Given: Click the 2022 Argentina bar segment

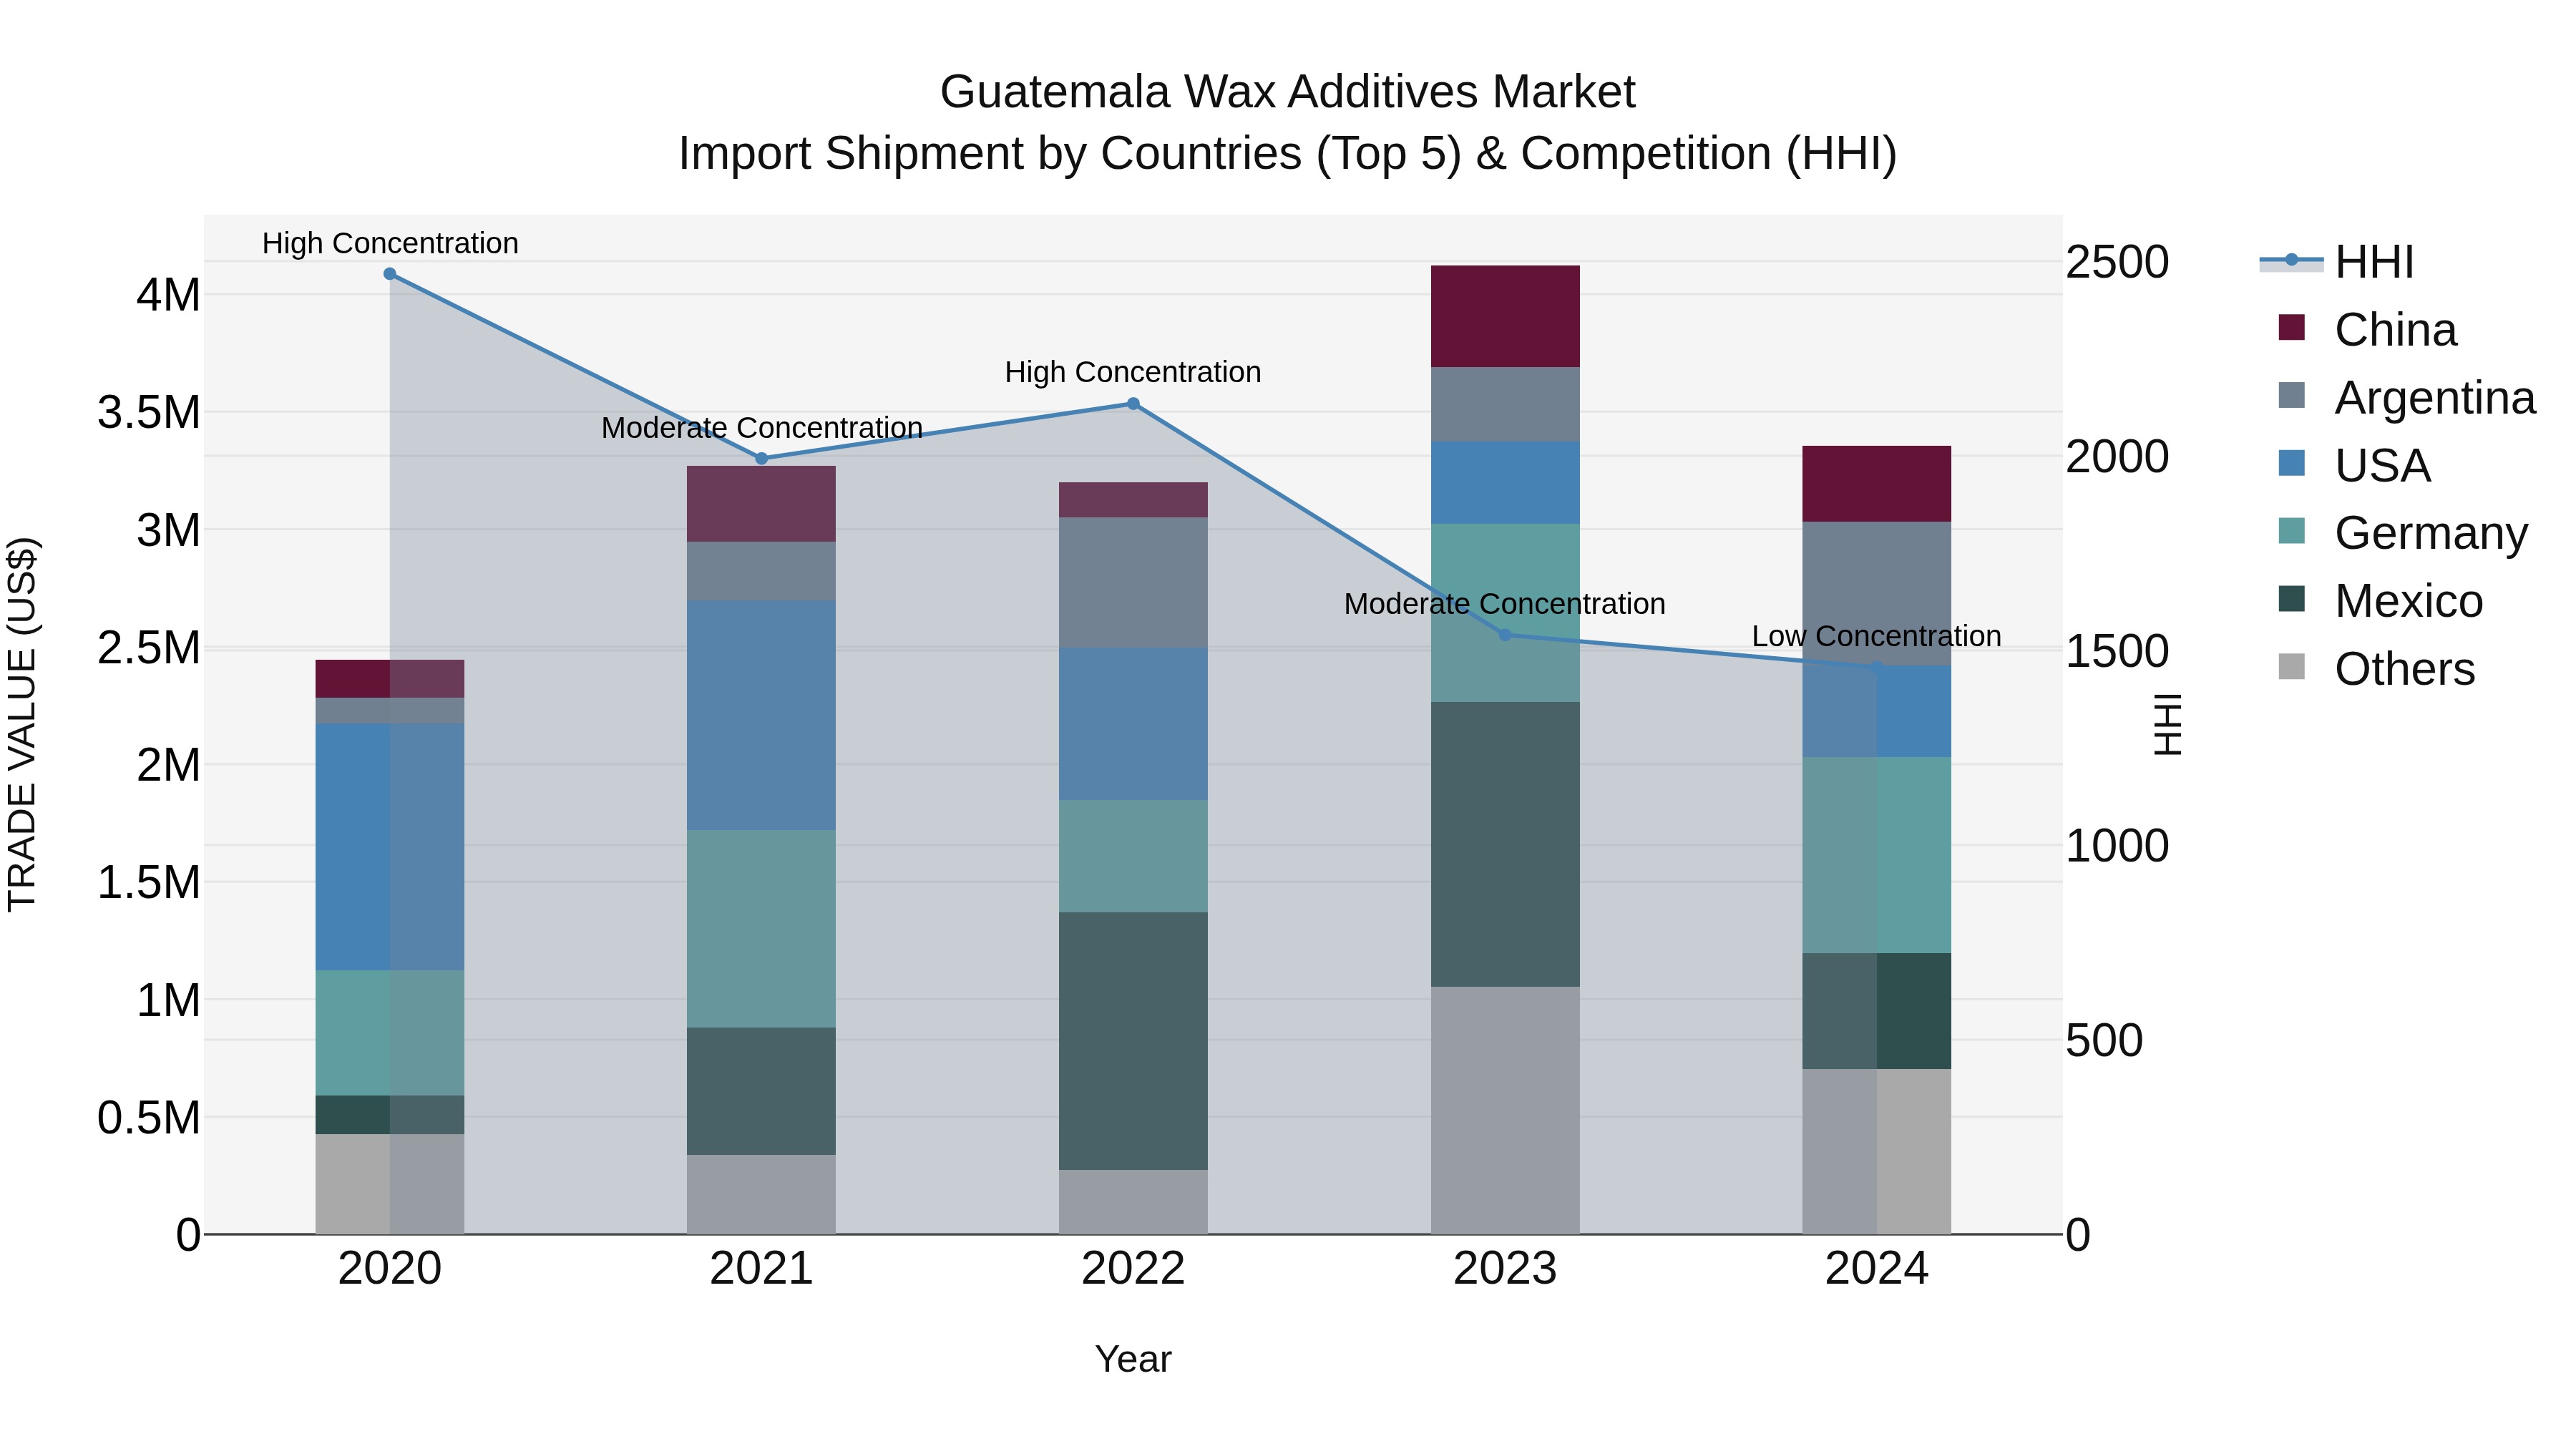Looking at the screenshot, I should point(1133,582).
